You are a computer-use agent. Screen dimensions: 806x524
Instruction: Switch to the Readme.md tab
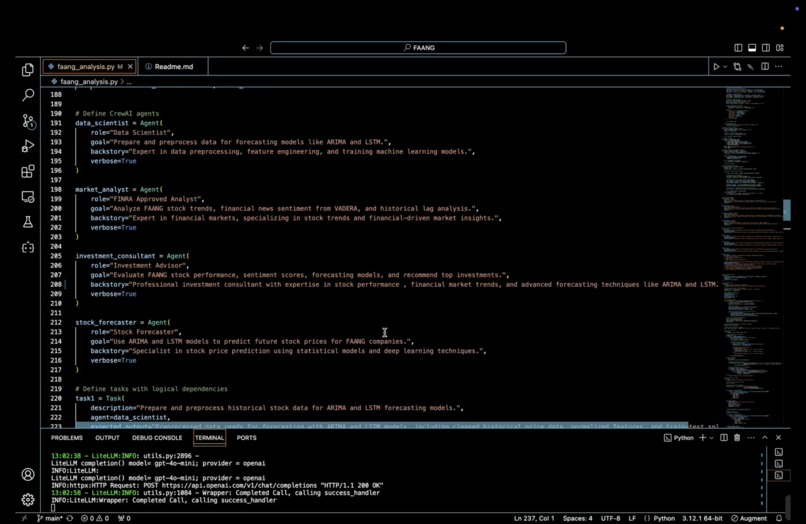click(x=174, y=67)
